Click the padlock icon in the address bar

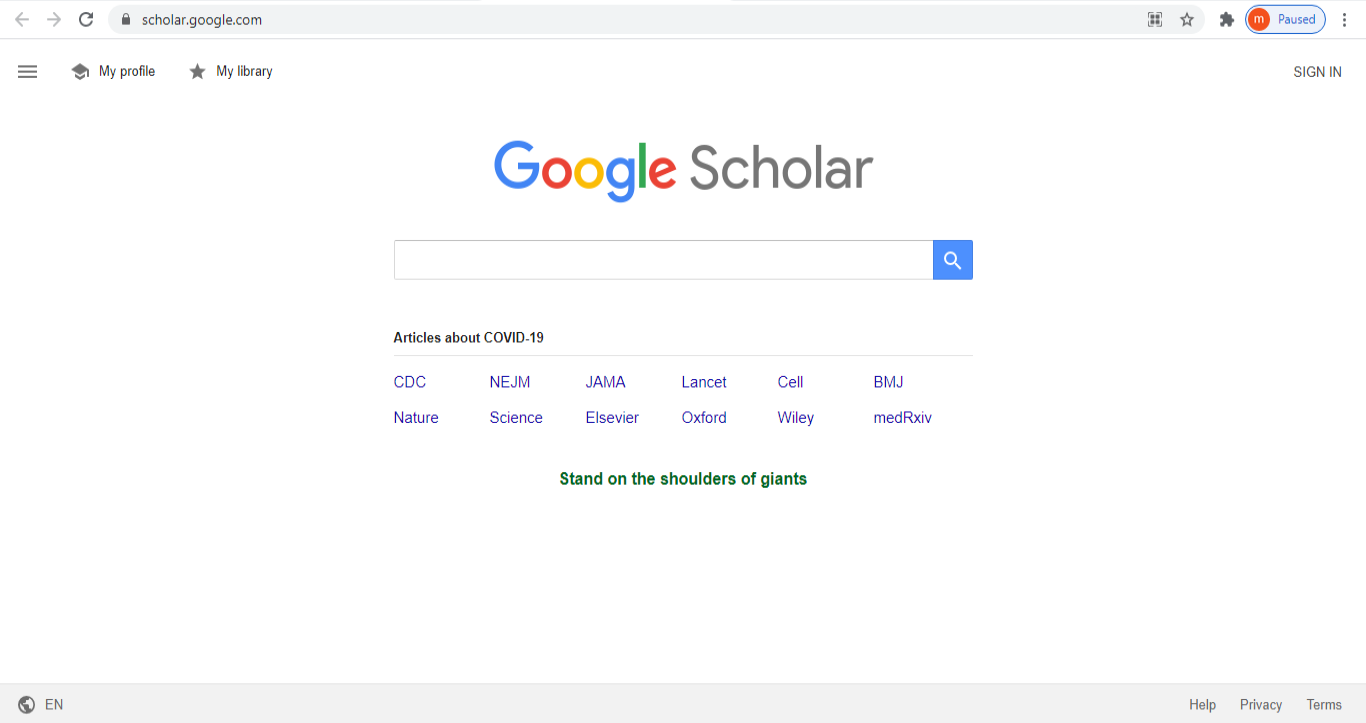126,18
